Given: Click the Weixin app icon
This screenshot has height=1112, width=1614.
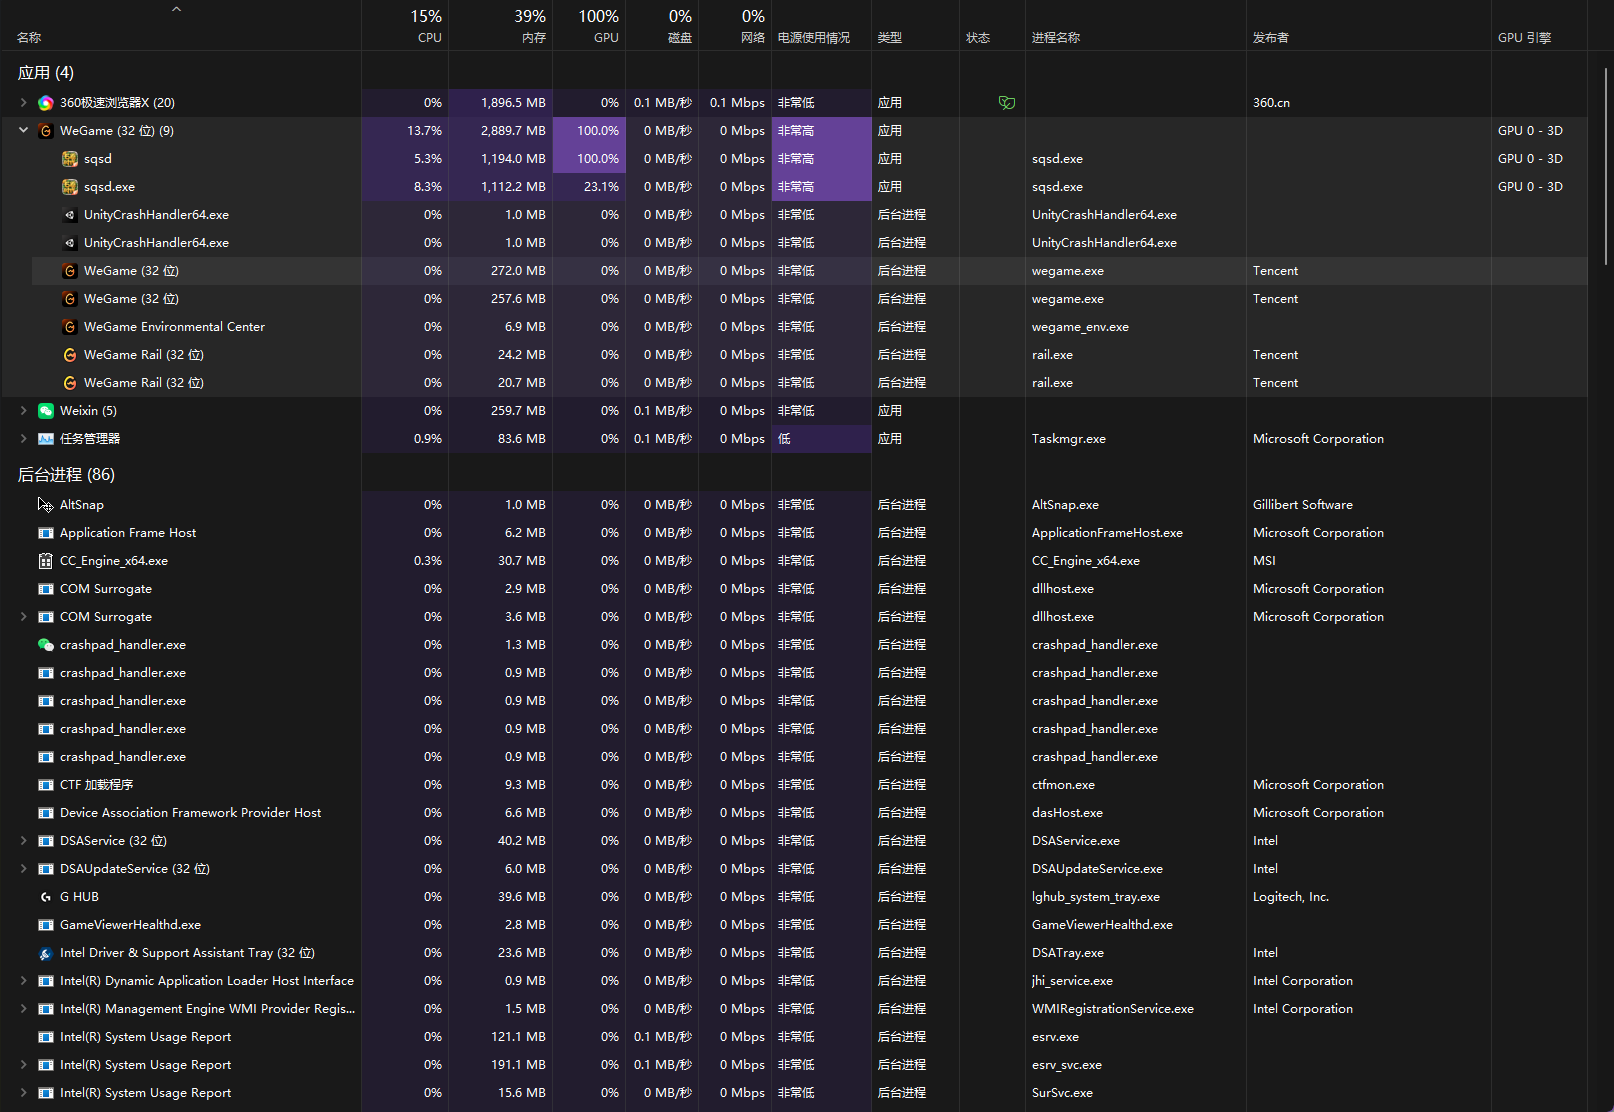Looking at the screenshot, I should tap(45, 411).
